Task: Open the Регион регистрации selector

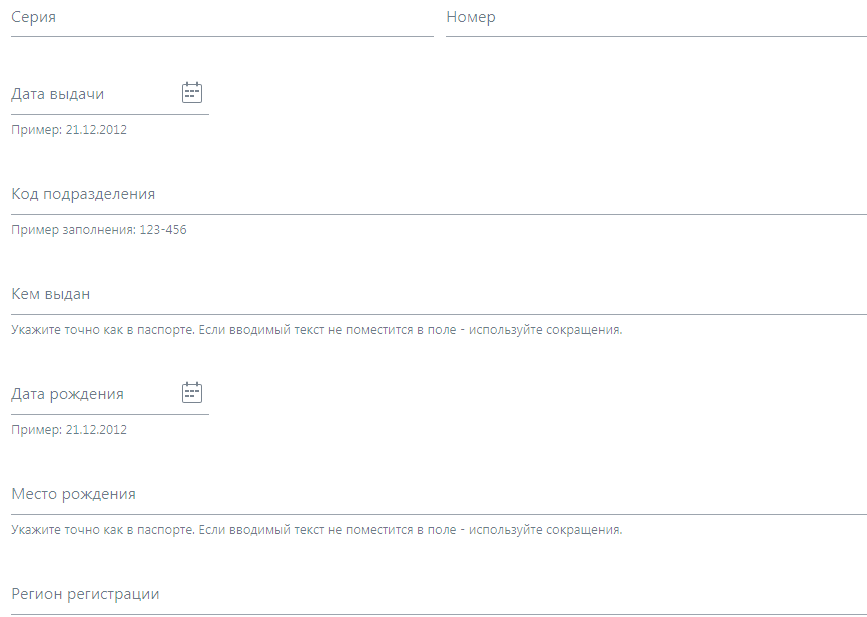Action: pyautogui.click(x=438, y=594)
